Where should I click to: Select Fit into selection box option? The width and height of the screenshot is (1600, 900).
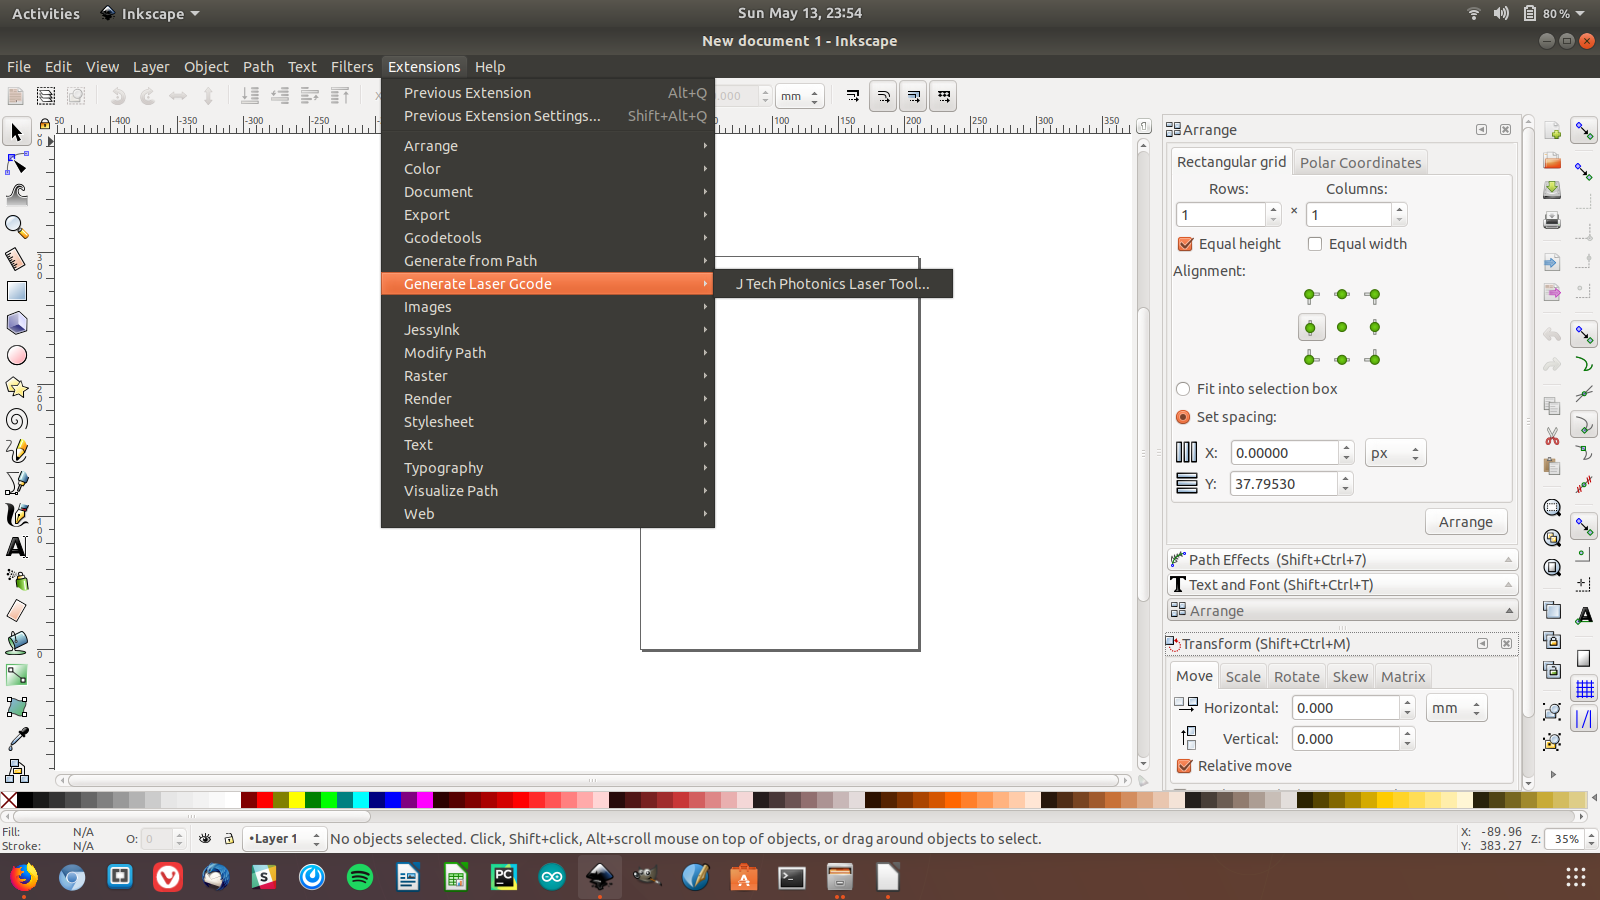coord(1184,389)
